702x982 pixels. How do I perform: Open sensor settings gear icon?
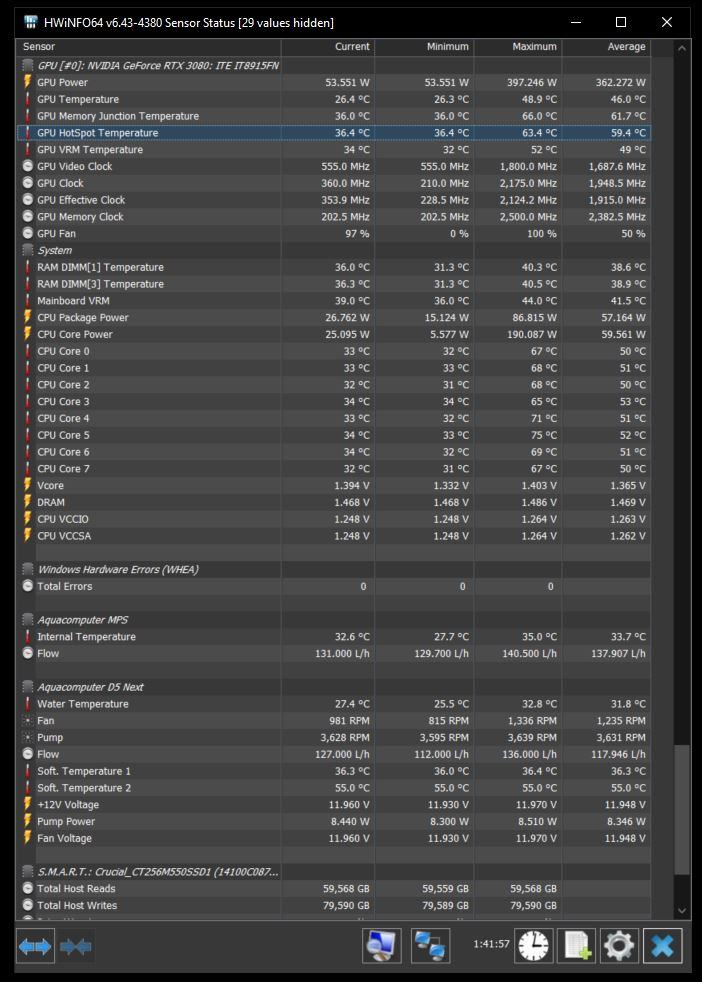pyautogui.click(x=619, y=946)
